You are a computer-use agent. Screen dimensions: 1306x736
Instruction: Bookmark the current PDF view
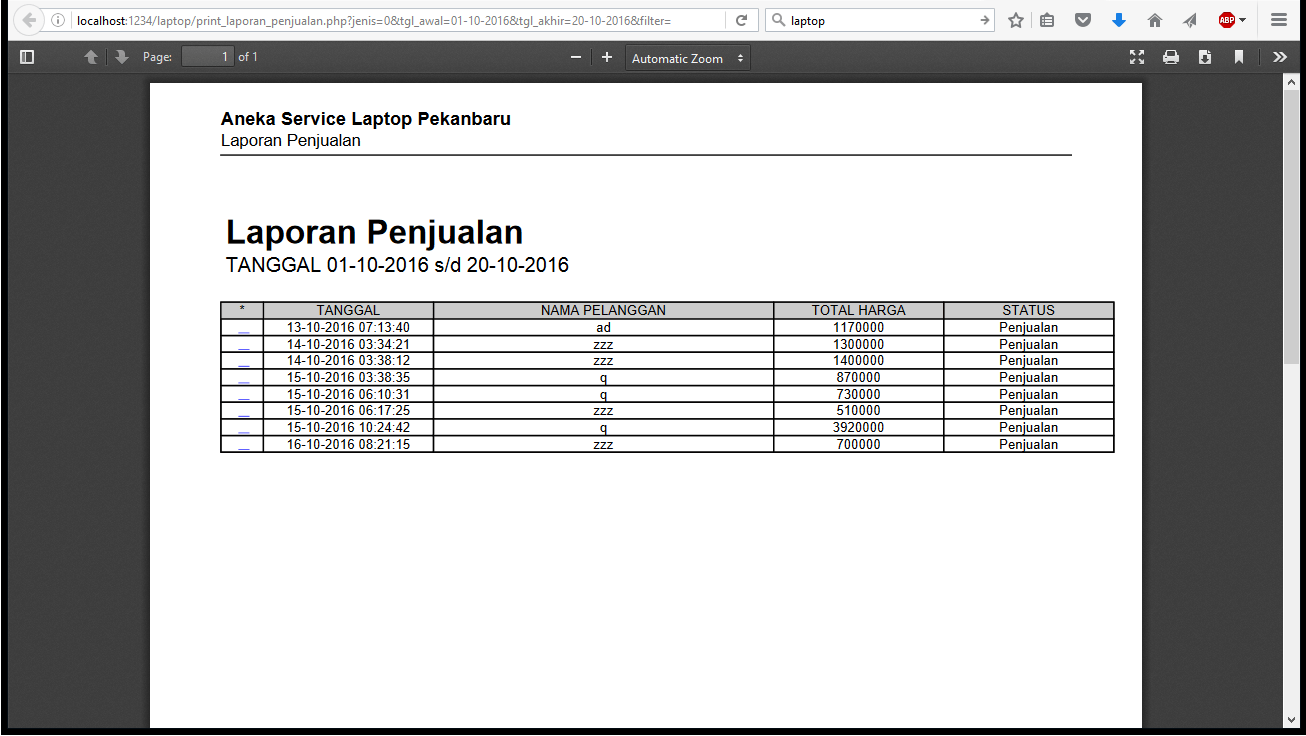tap(1239, 57)
